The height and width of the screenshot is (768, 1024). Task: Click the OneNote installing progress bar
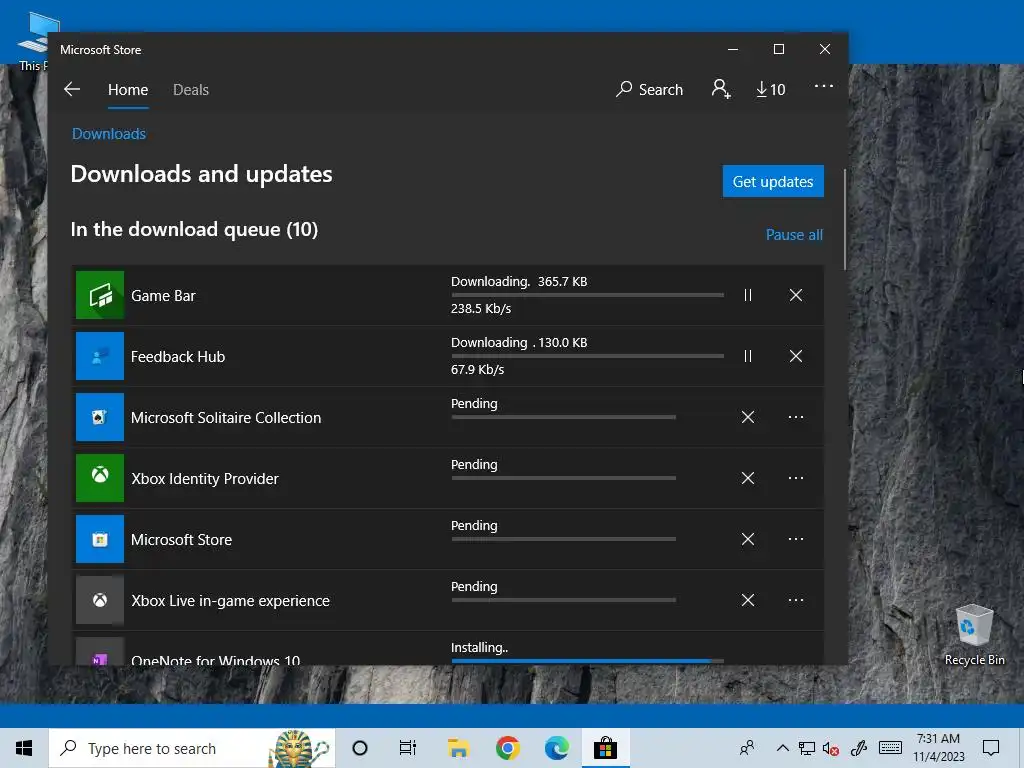click(x=587, y=661)
